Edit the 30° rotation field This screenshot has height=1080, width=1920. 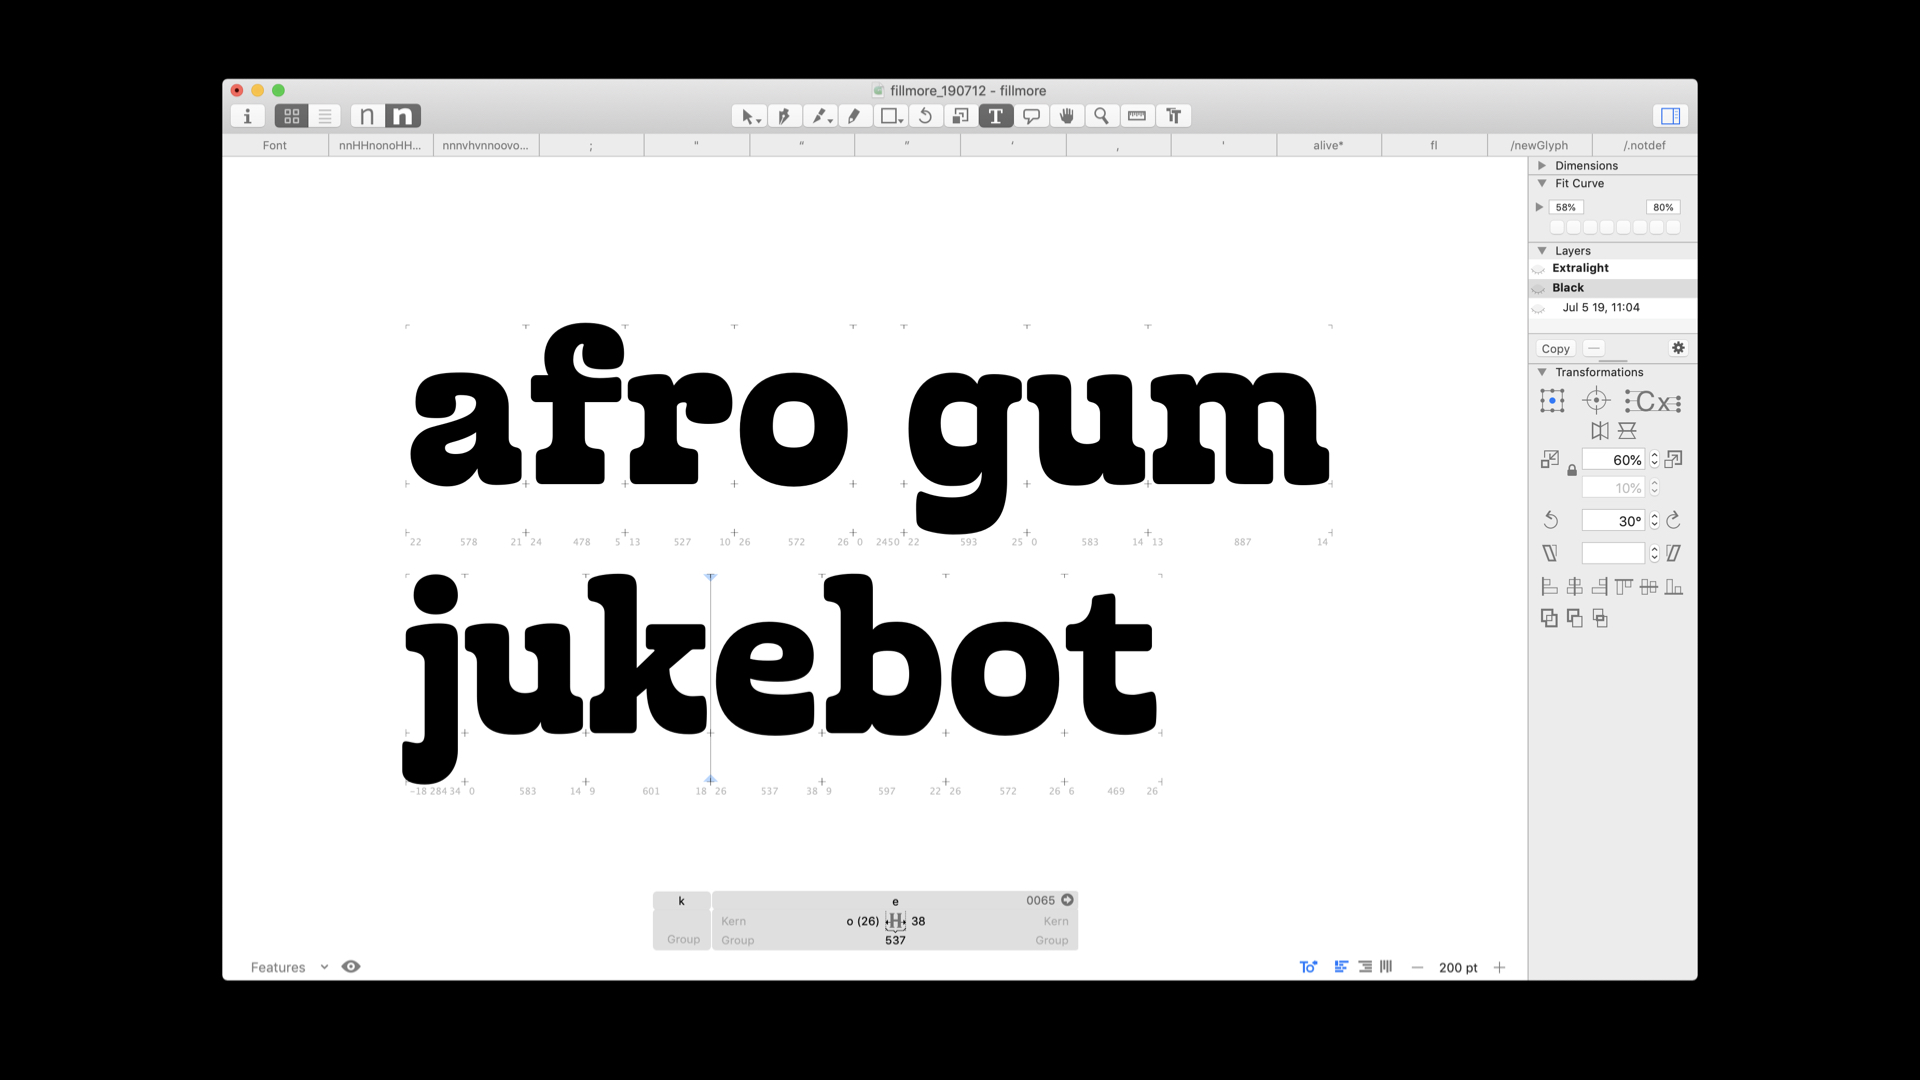[1613, 521]
